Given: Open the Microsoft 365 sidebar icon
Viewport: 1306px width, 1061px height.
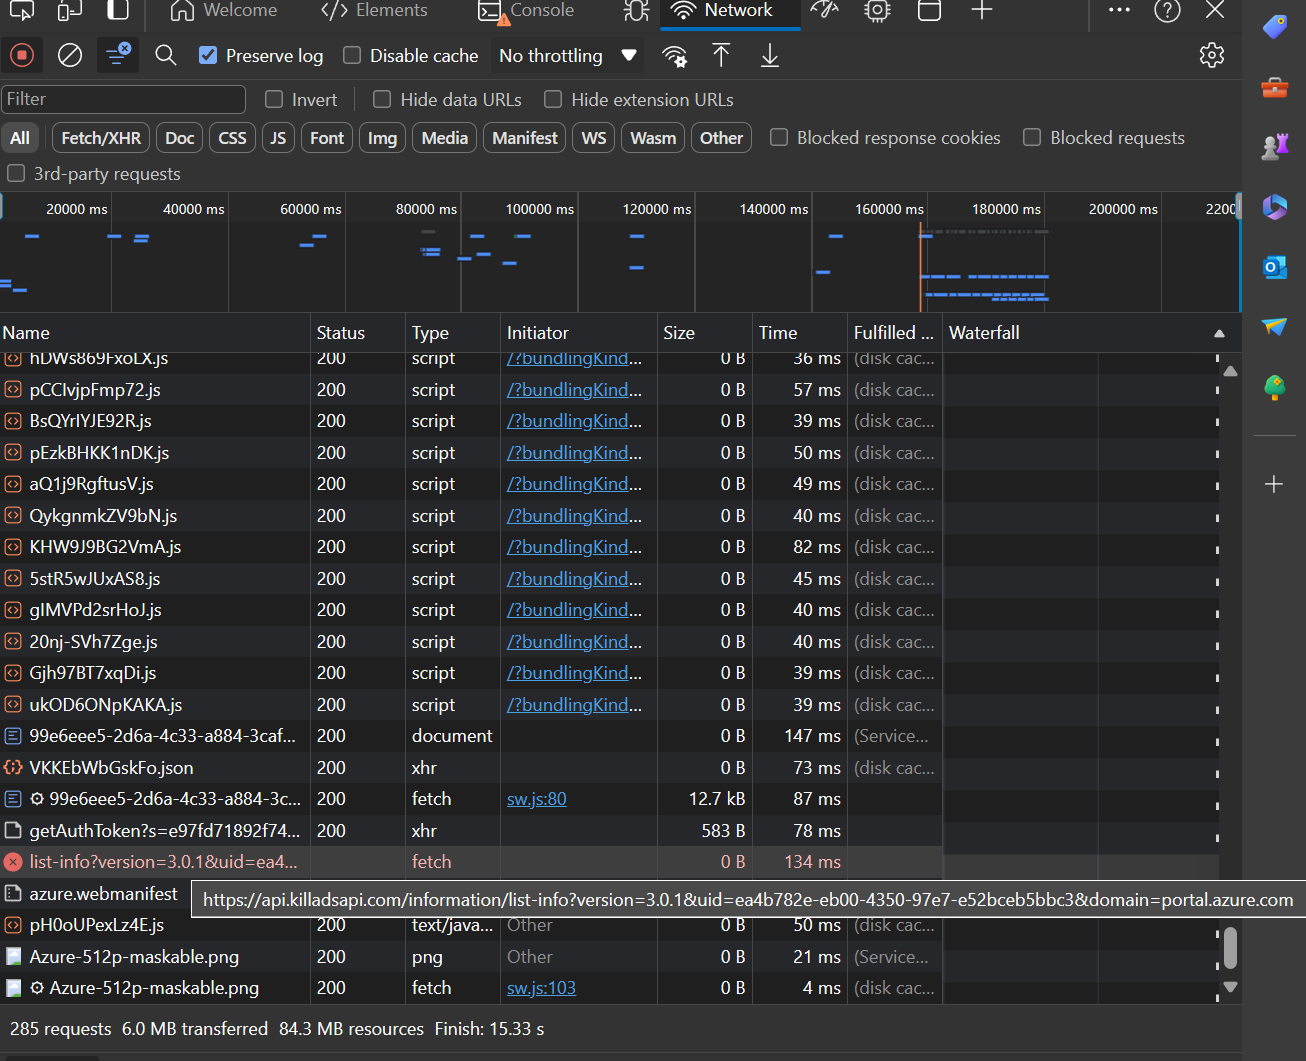Looking at the screenshot, I should [x=1275, y=207].
